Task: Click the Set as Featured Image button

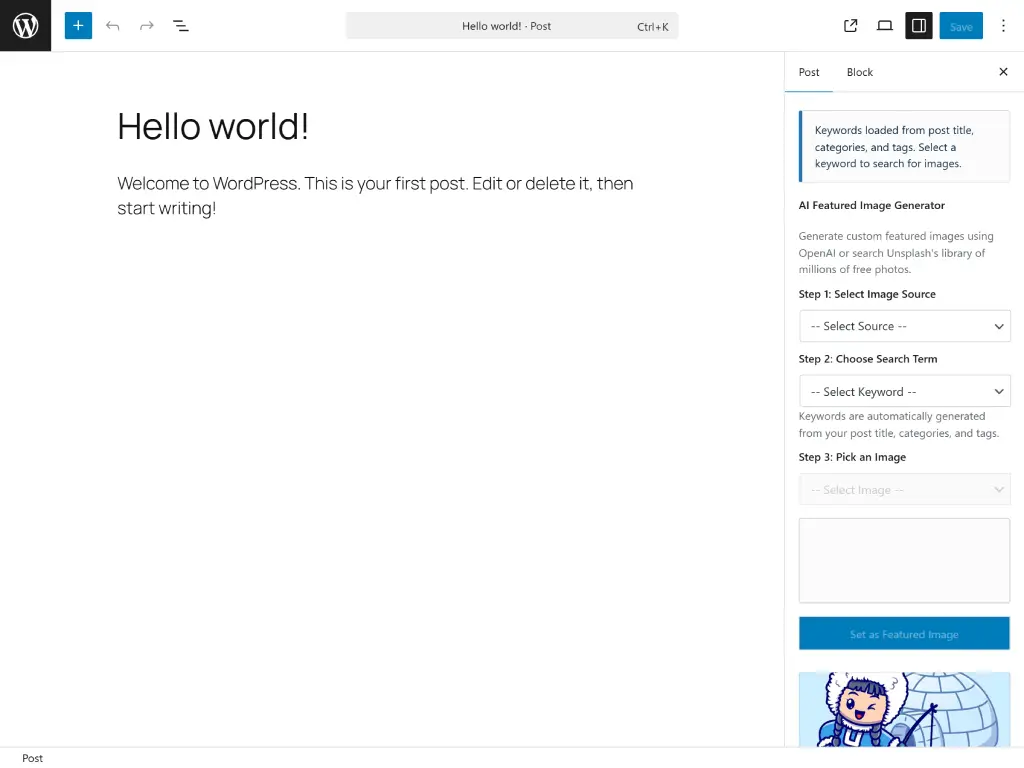Action: click(904, 633)
